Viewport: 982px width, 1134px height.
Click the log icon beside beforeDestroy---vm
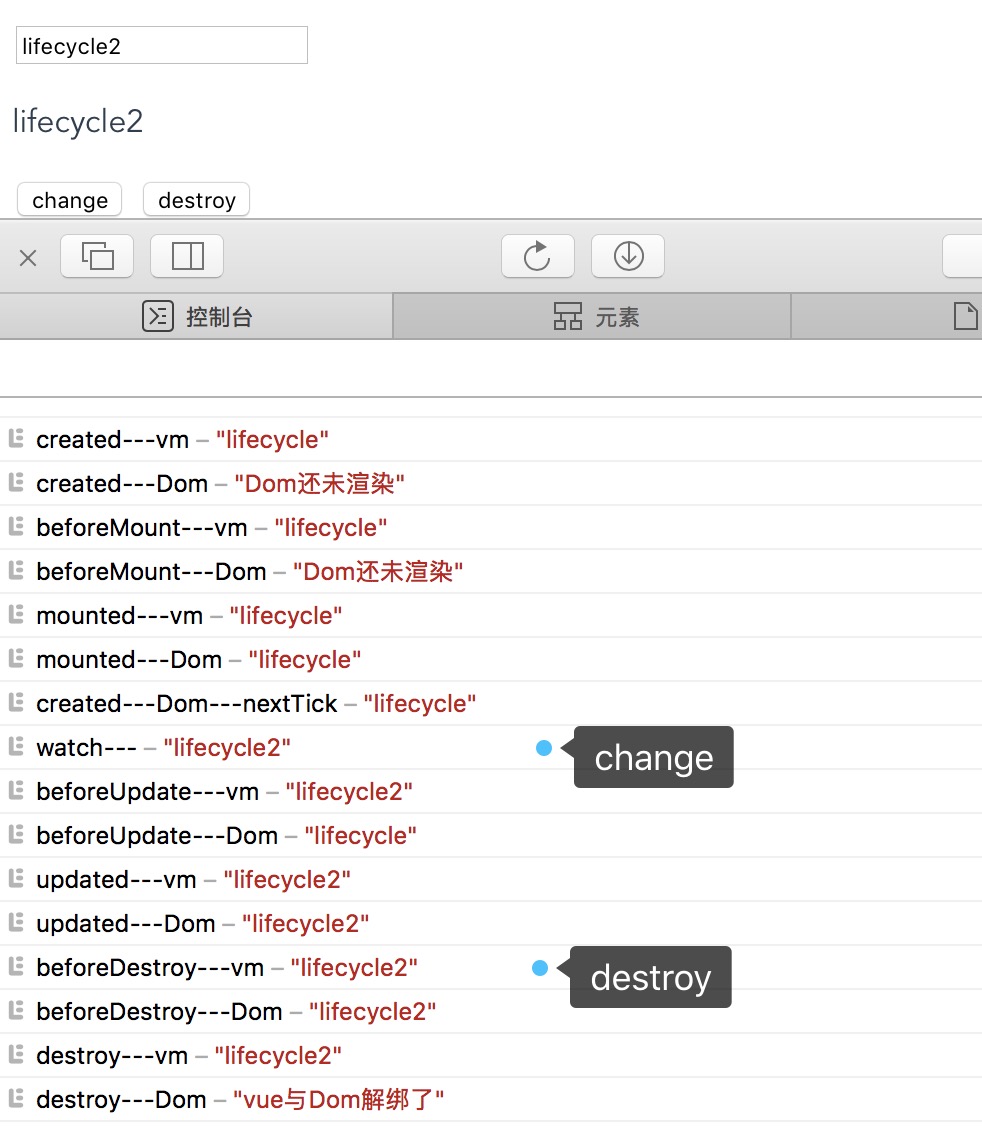pyautogui.click(x=16, y=967)
